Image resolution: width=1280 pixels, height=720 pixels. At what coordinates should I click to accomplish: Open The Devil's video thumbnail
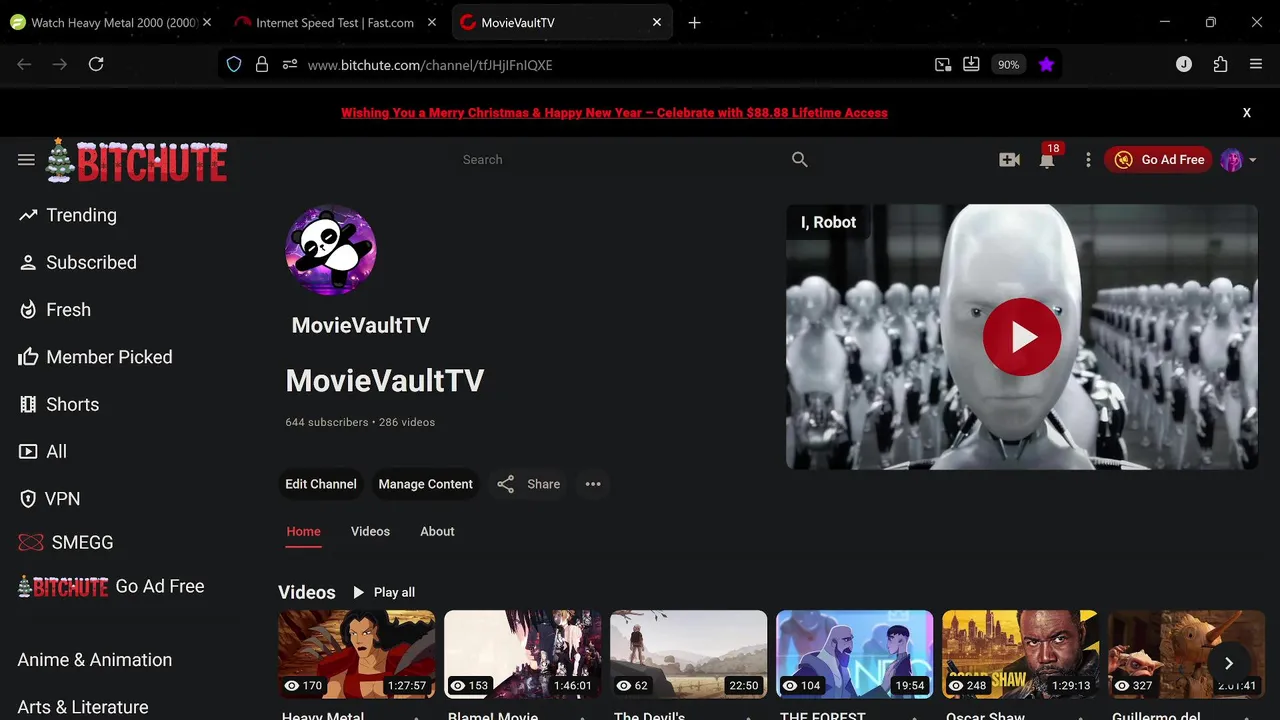(688, 654)
